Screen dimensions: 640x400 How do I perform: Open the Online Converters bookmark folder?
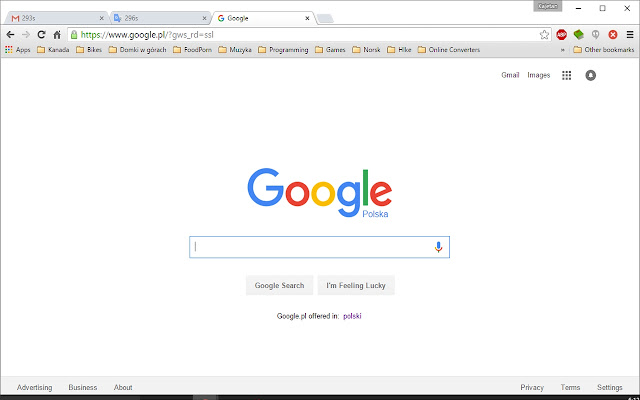point(449,50)
